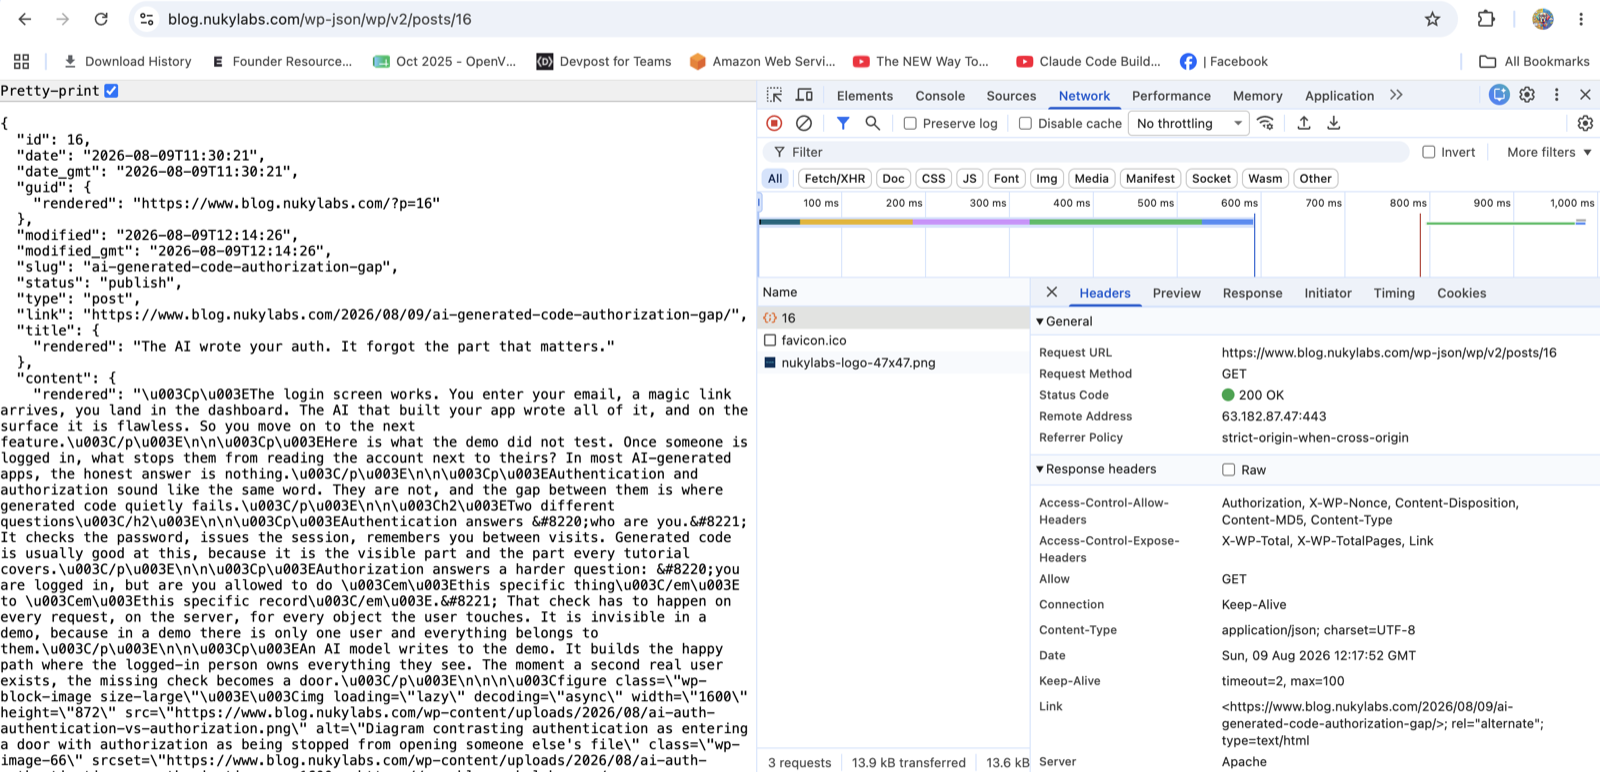
Task: Filter requests by CSS type
Action: 933,178
